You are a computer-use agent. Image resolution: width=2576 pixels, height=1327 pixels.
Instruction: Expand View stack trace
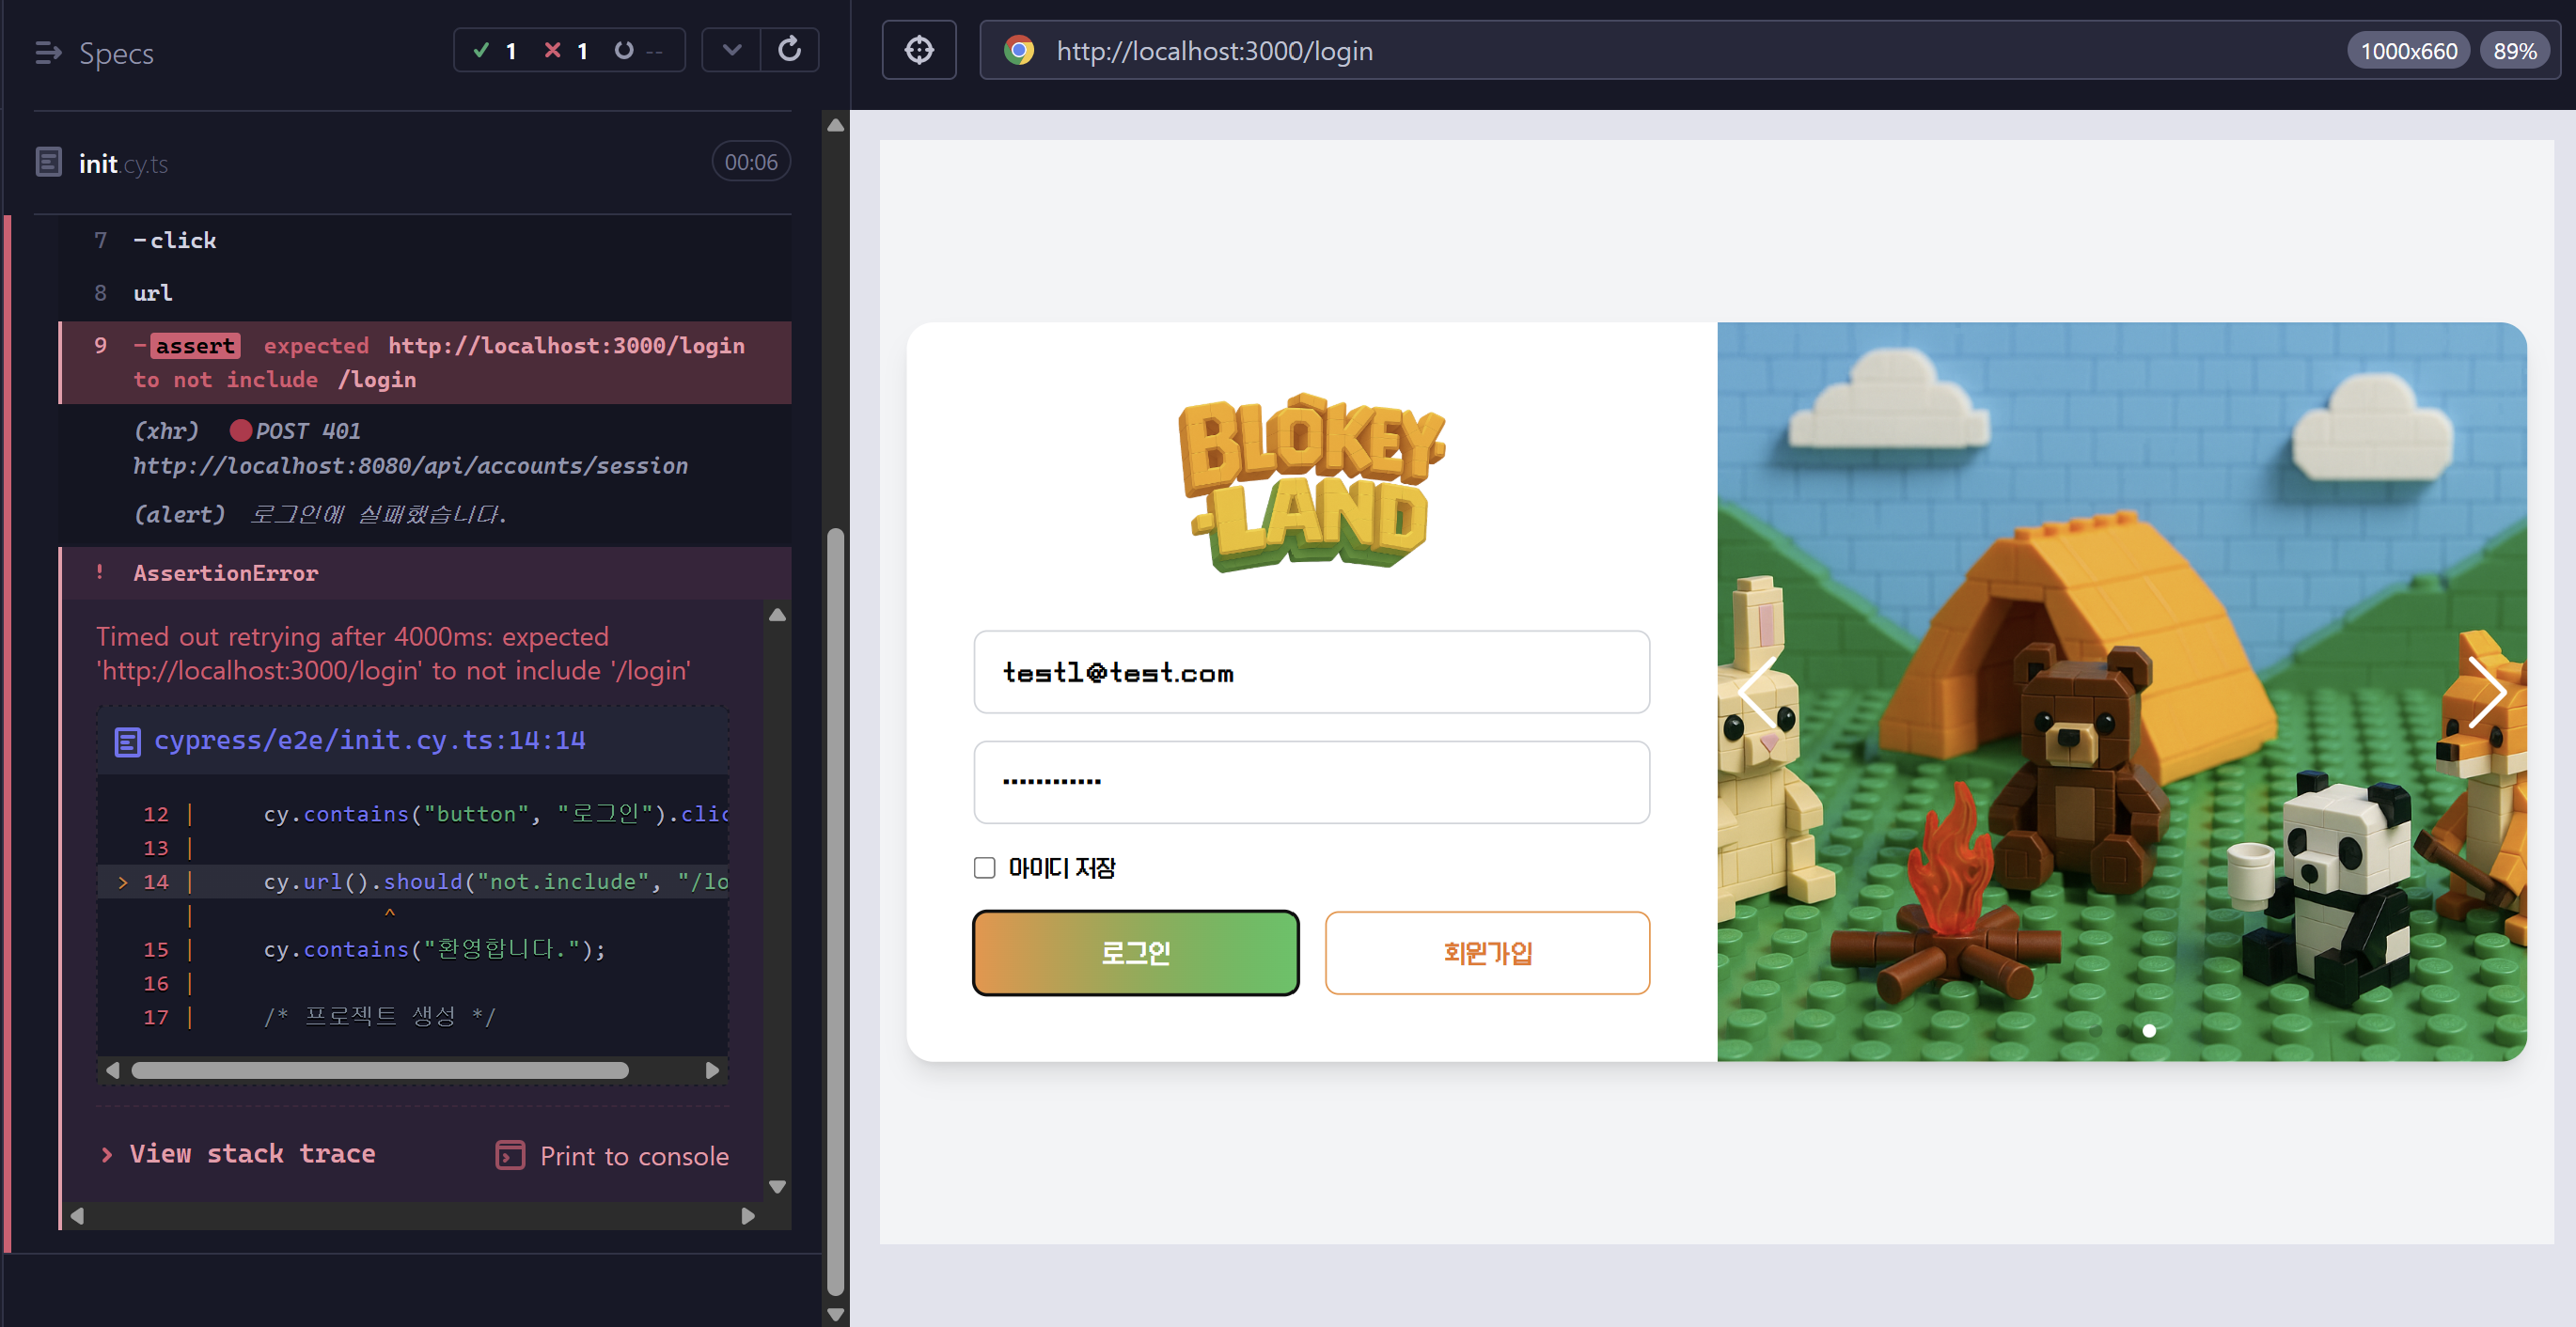coord(238,1154)
